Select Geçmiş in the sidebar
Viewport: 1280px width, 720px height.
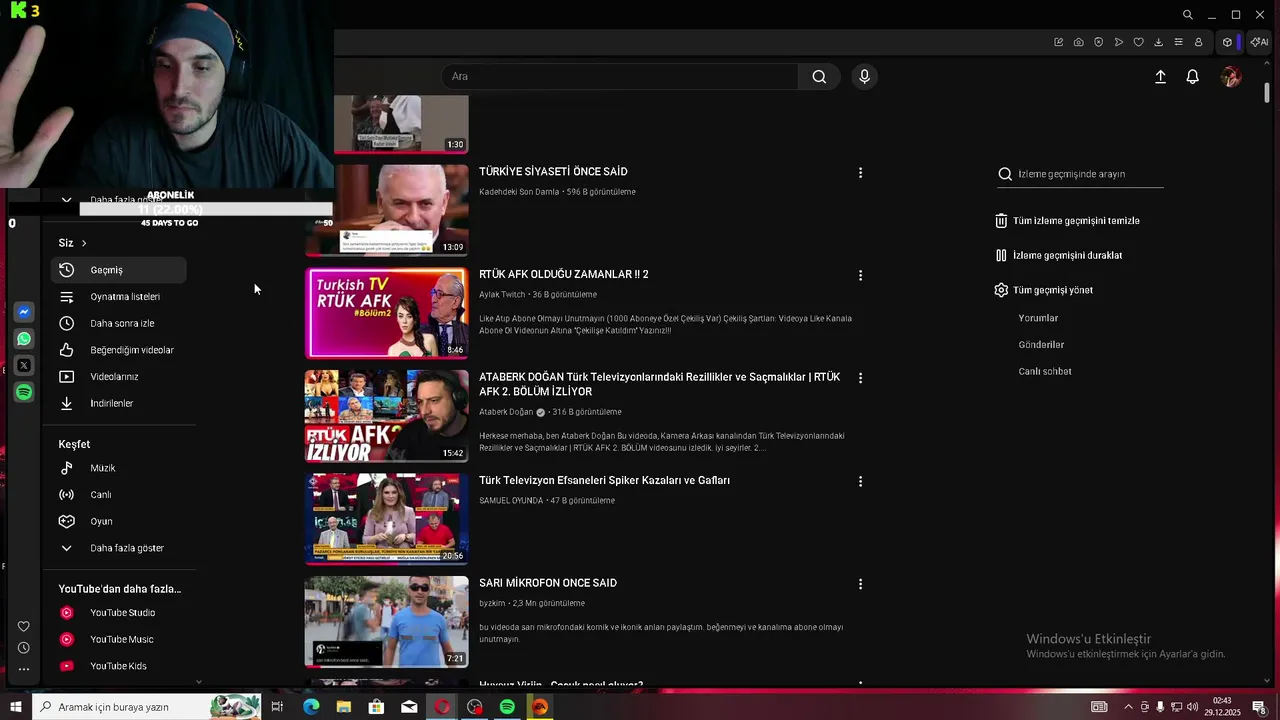(x=119, y=270)
